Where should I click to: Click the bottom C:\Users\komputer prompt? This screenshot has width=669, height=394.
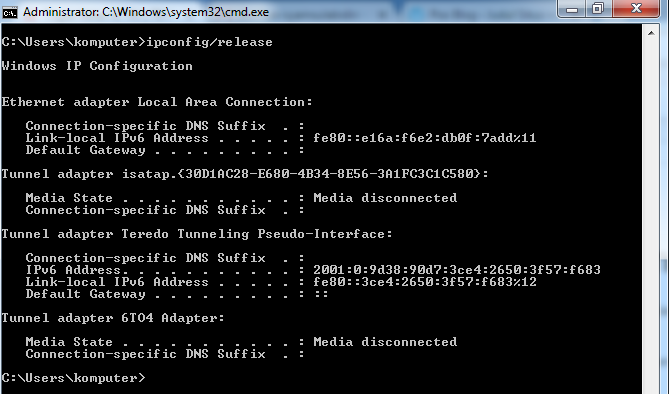click(73, 378)
